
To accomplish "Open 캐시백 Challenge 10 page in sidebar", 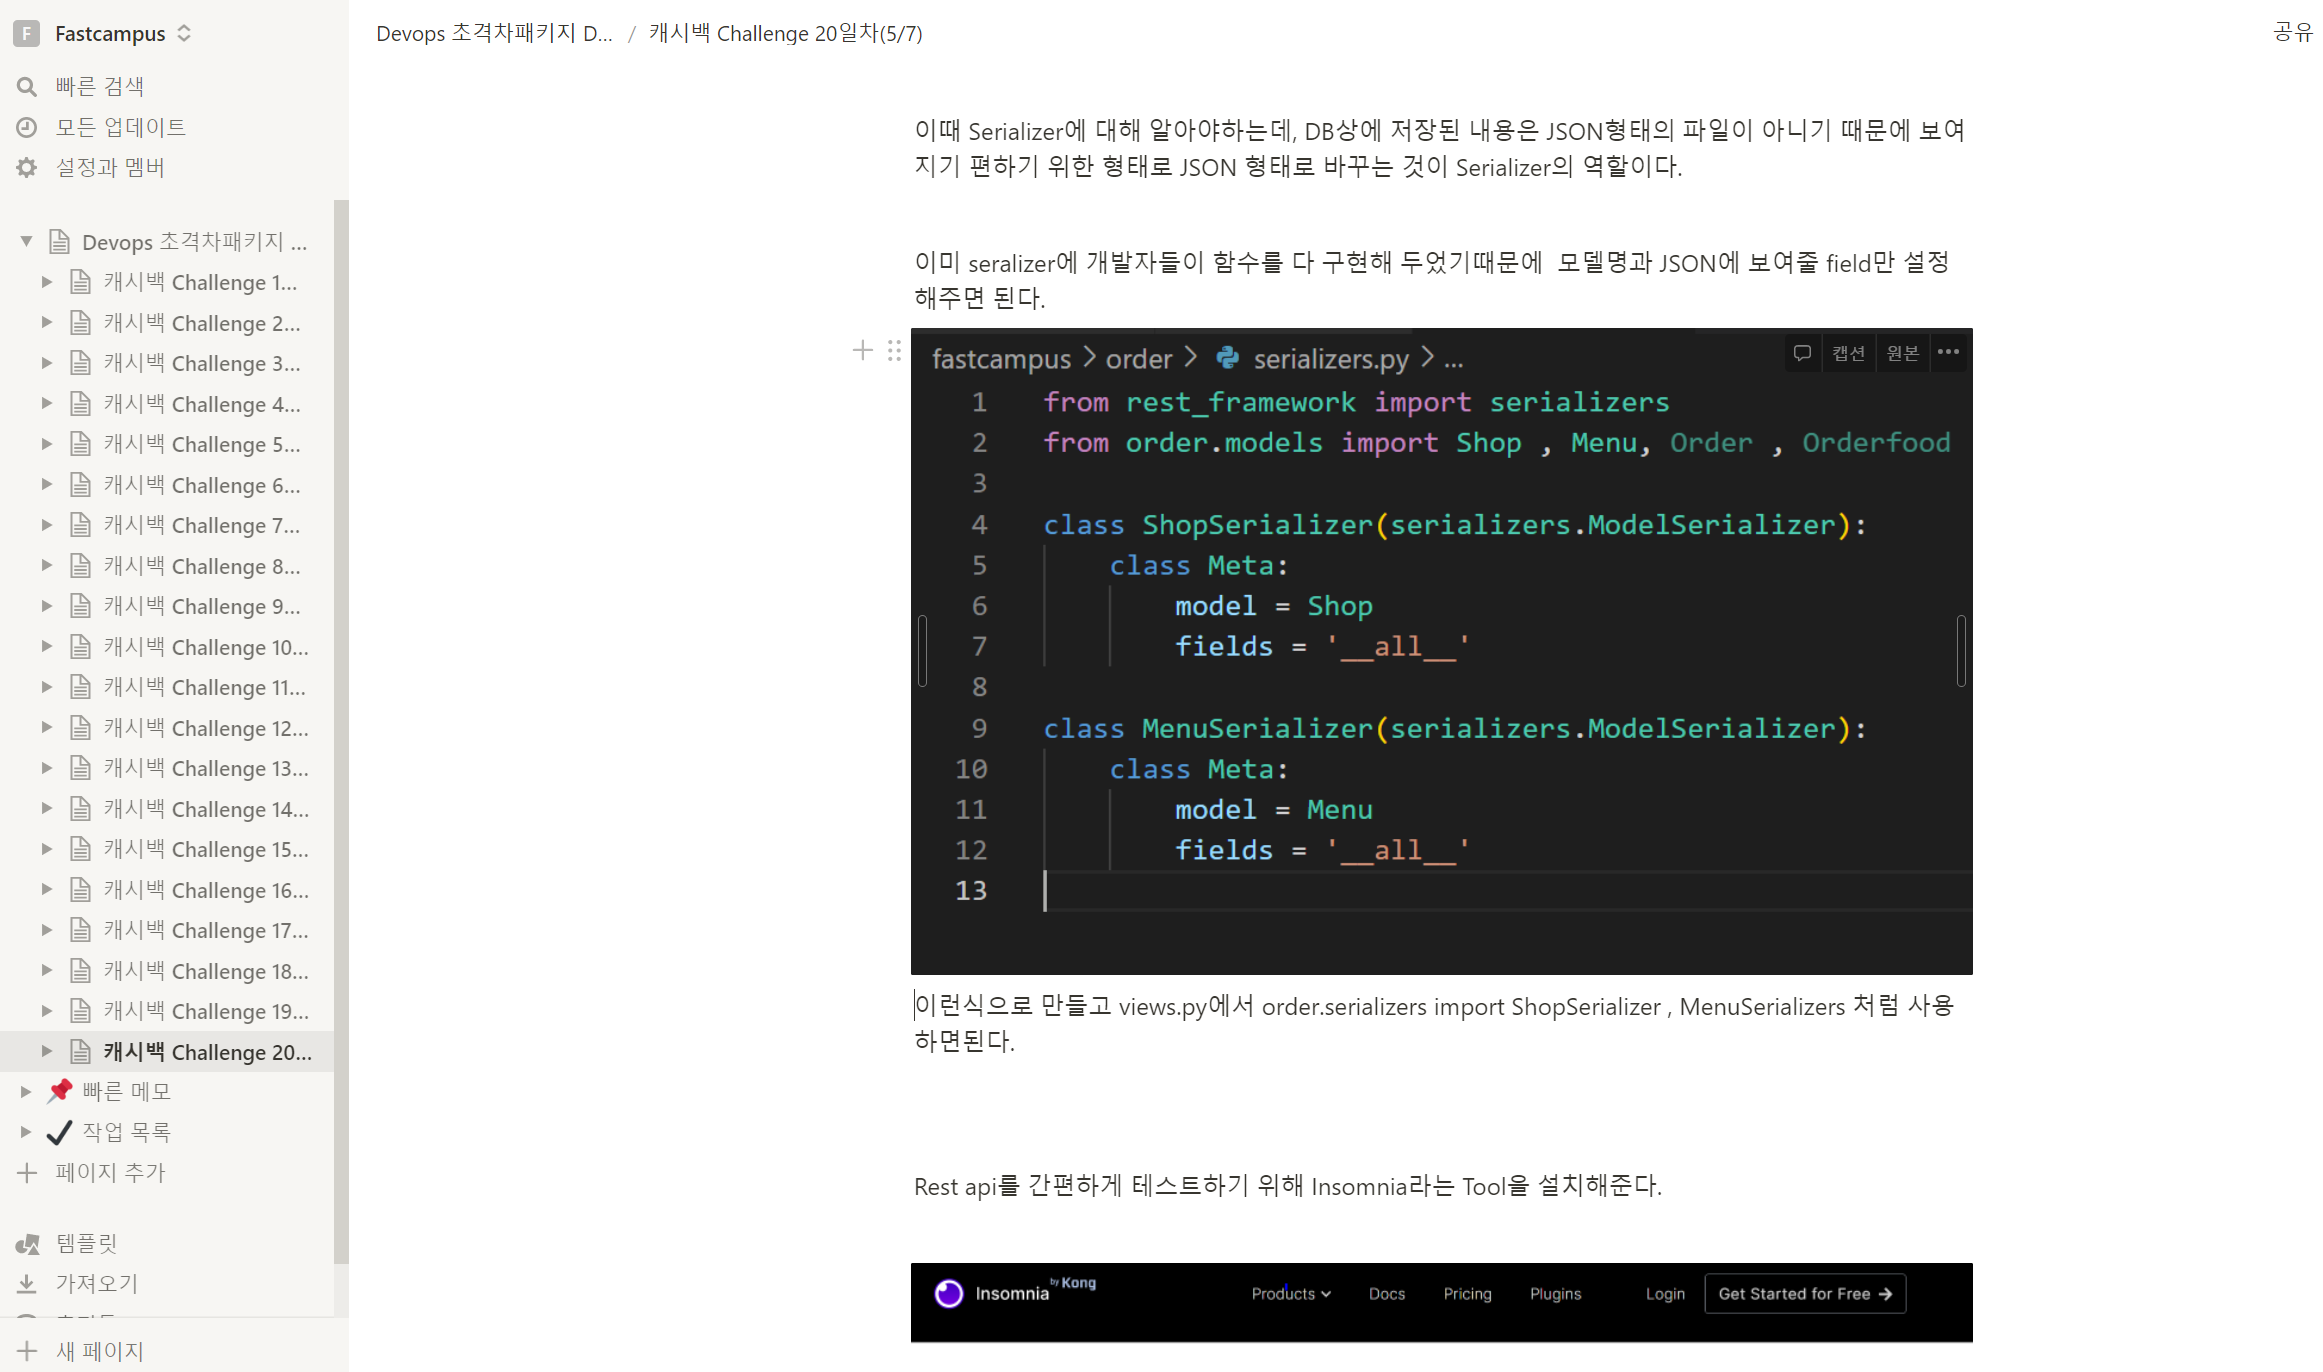I will [205, 647].
